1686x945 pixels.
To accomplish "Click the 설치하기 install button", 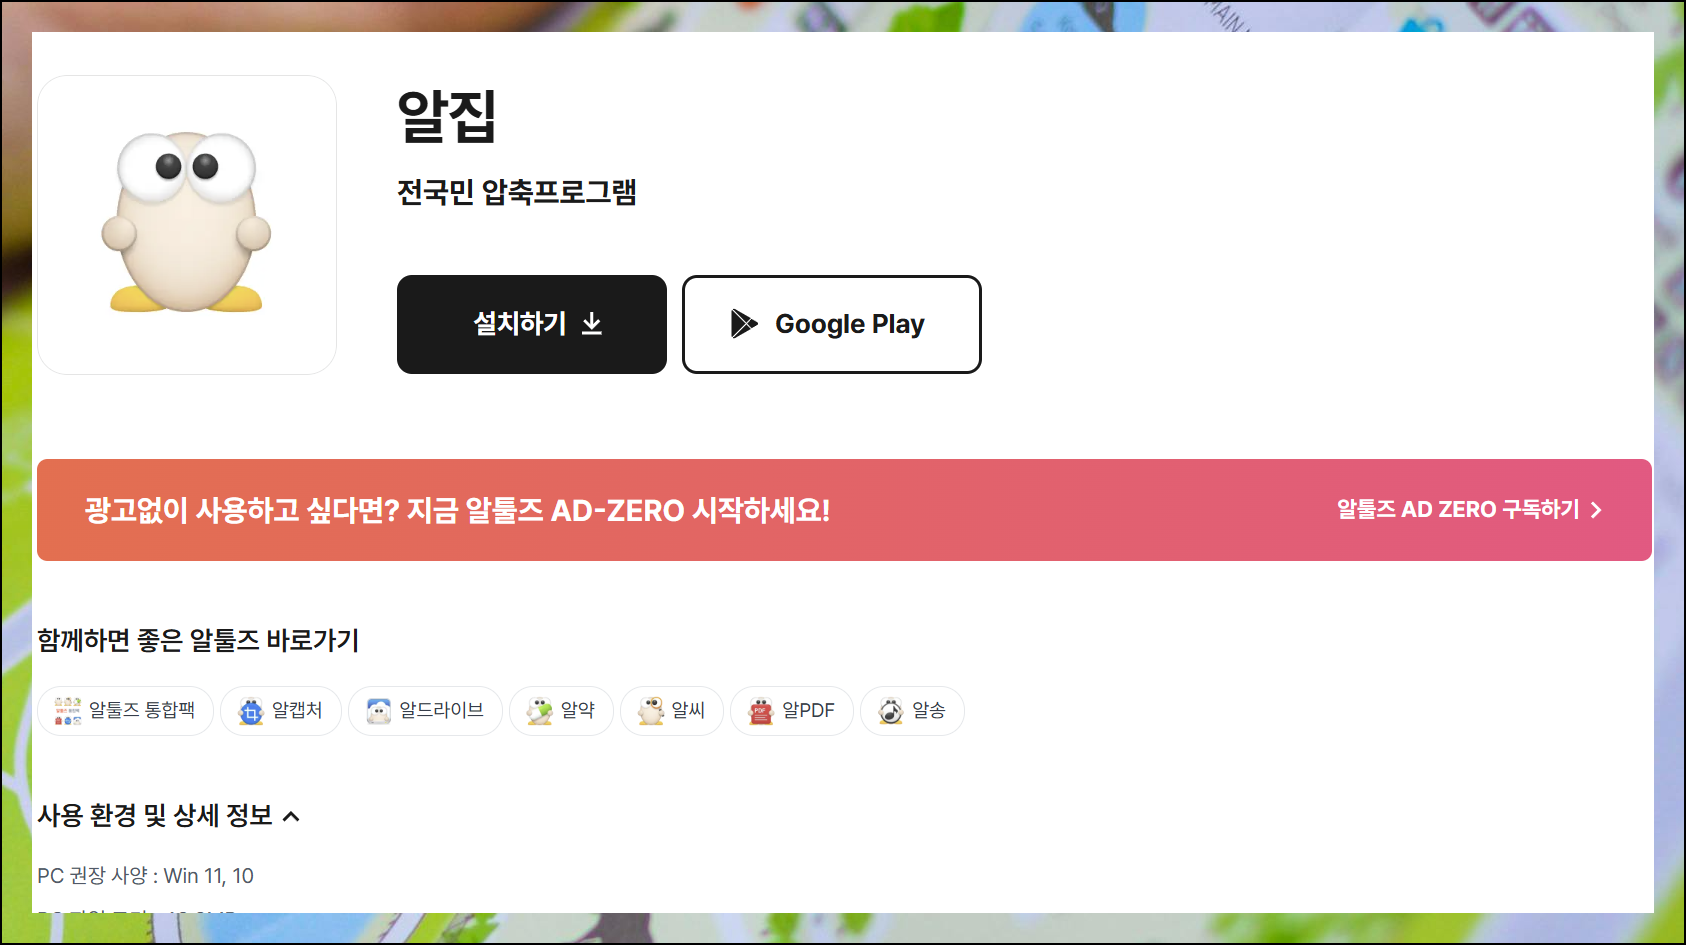I will coord(532,324).
